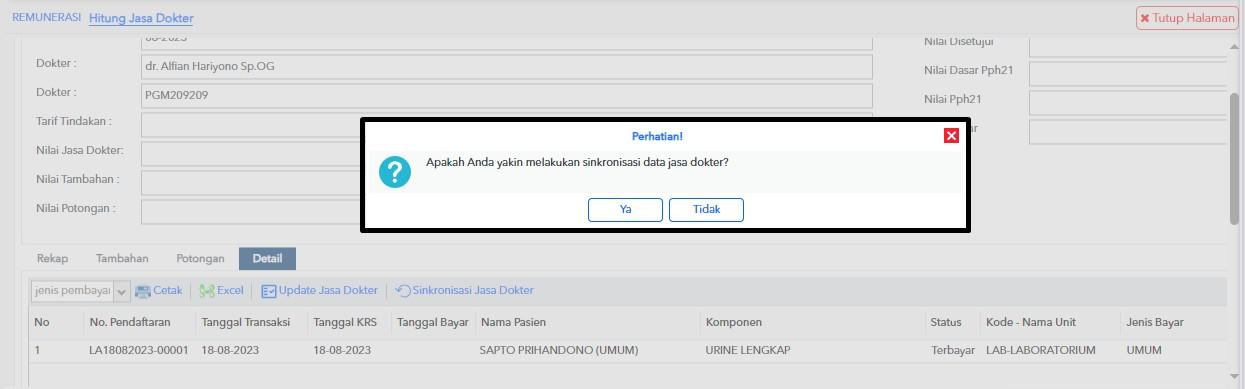This screenshot has width=1245, height=389.
Task: Click the Update Jasa Dokter icon
Action: click(x=269, y=291)
